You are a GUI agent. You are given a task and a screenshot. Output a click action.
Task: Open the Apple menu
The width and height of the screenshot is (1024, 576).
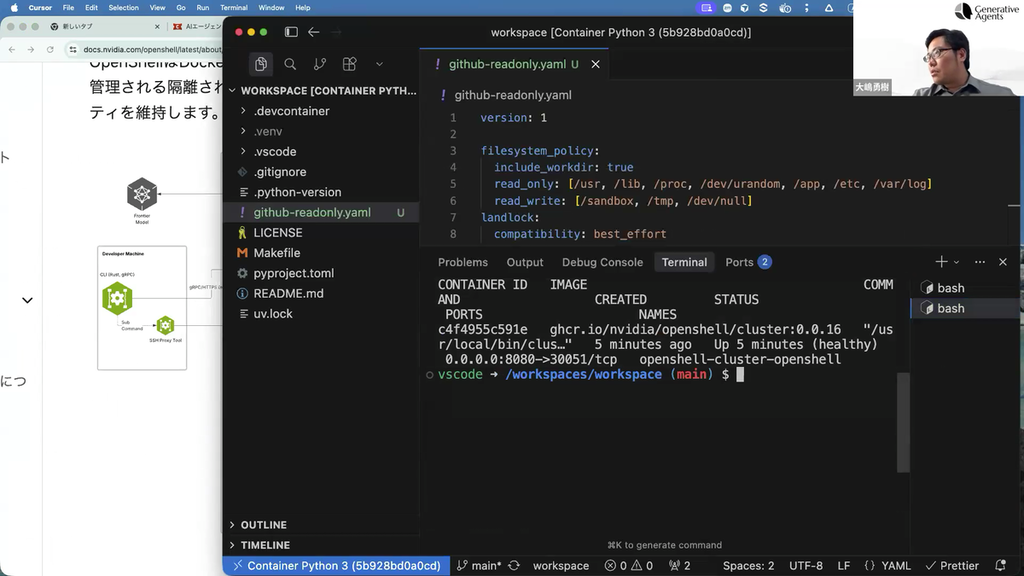pos(14,8)
